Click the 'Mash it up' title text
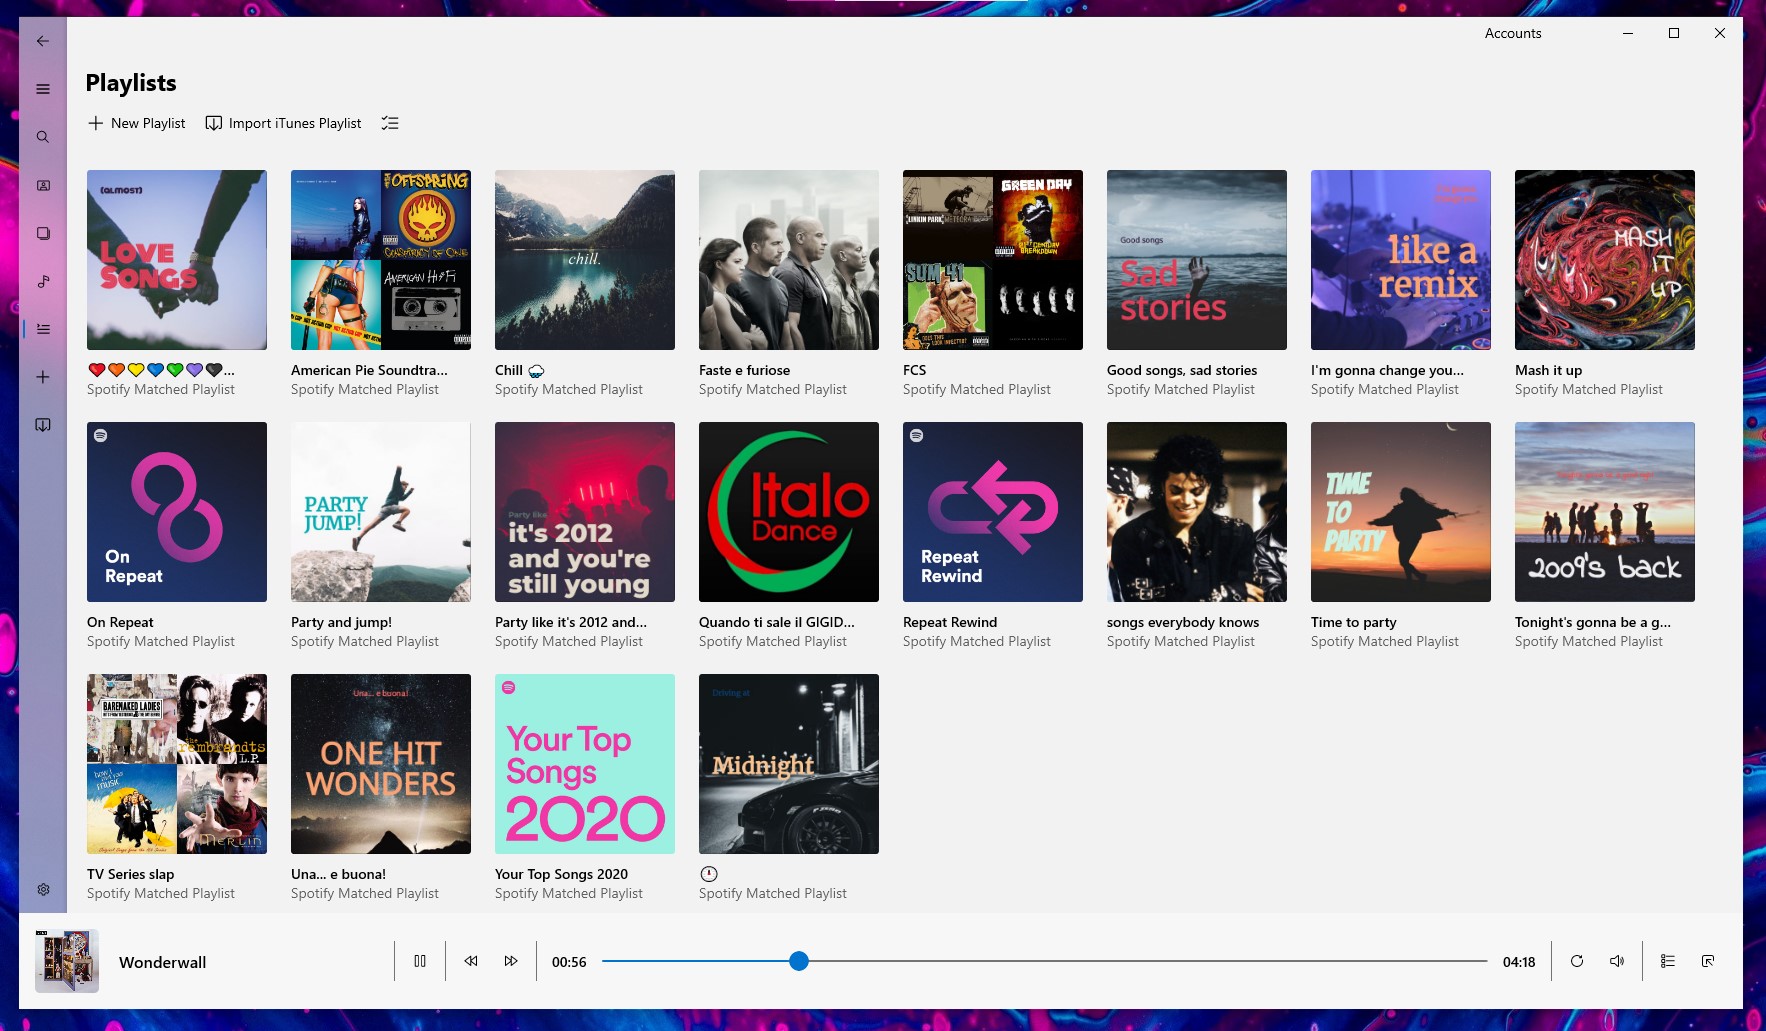 tap(1548, 370)
